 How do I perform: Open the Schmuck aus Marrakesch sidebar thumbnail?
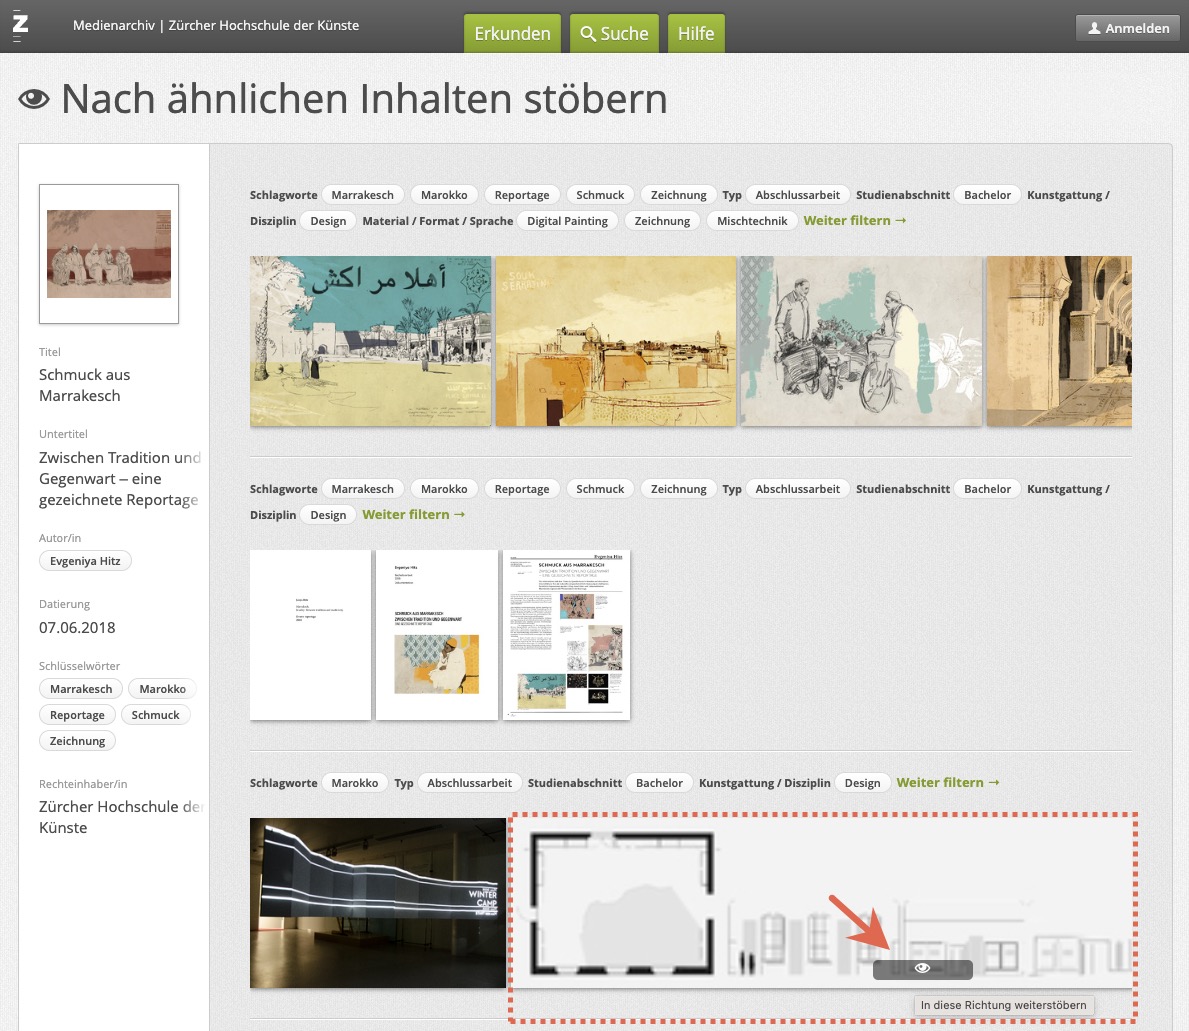point(109,254)
